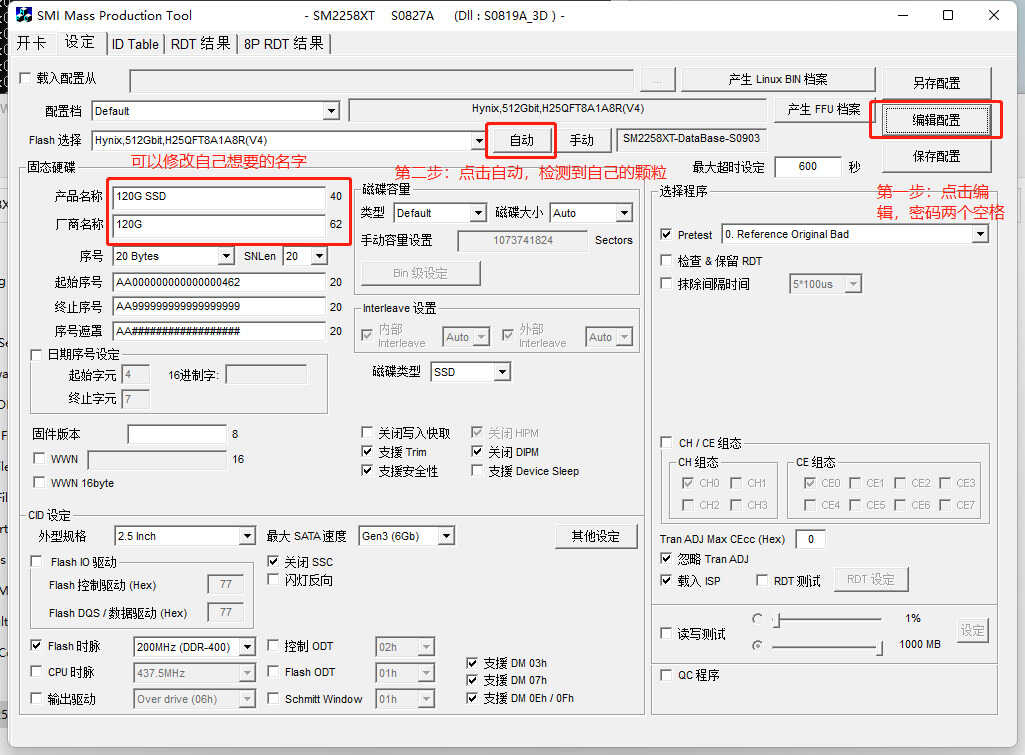Screen dimensions: 1025x755
Task: Switch to the ID Table tab
Action: [135, 44]
